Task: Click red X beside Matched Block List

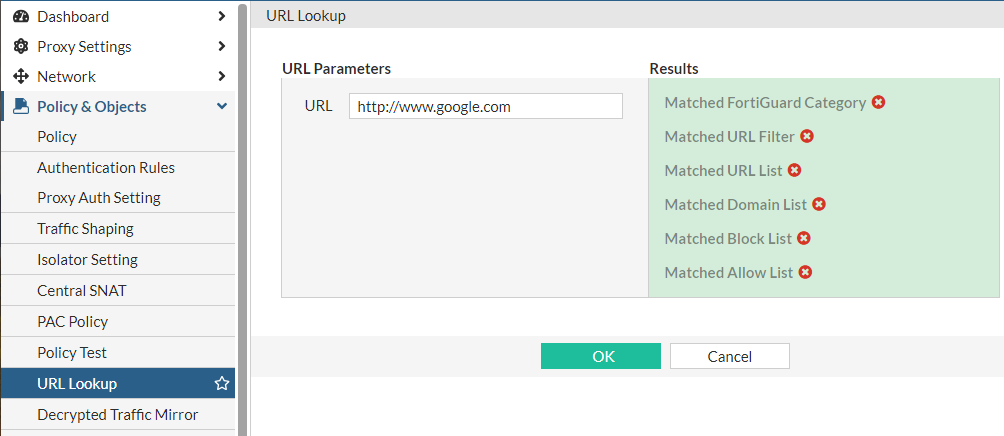Action: (x=804, y=238)
